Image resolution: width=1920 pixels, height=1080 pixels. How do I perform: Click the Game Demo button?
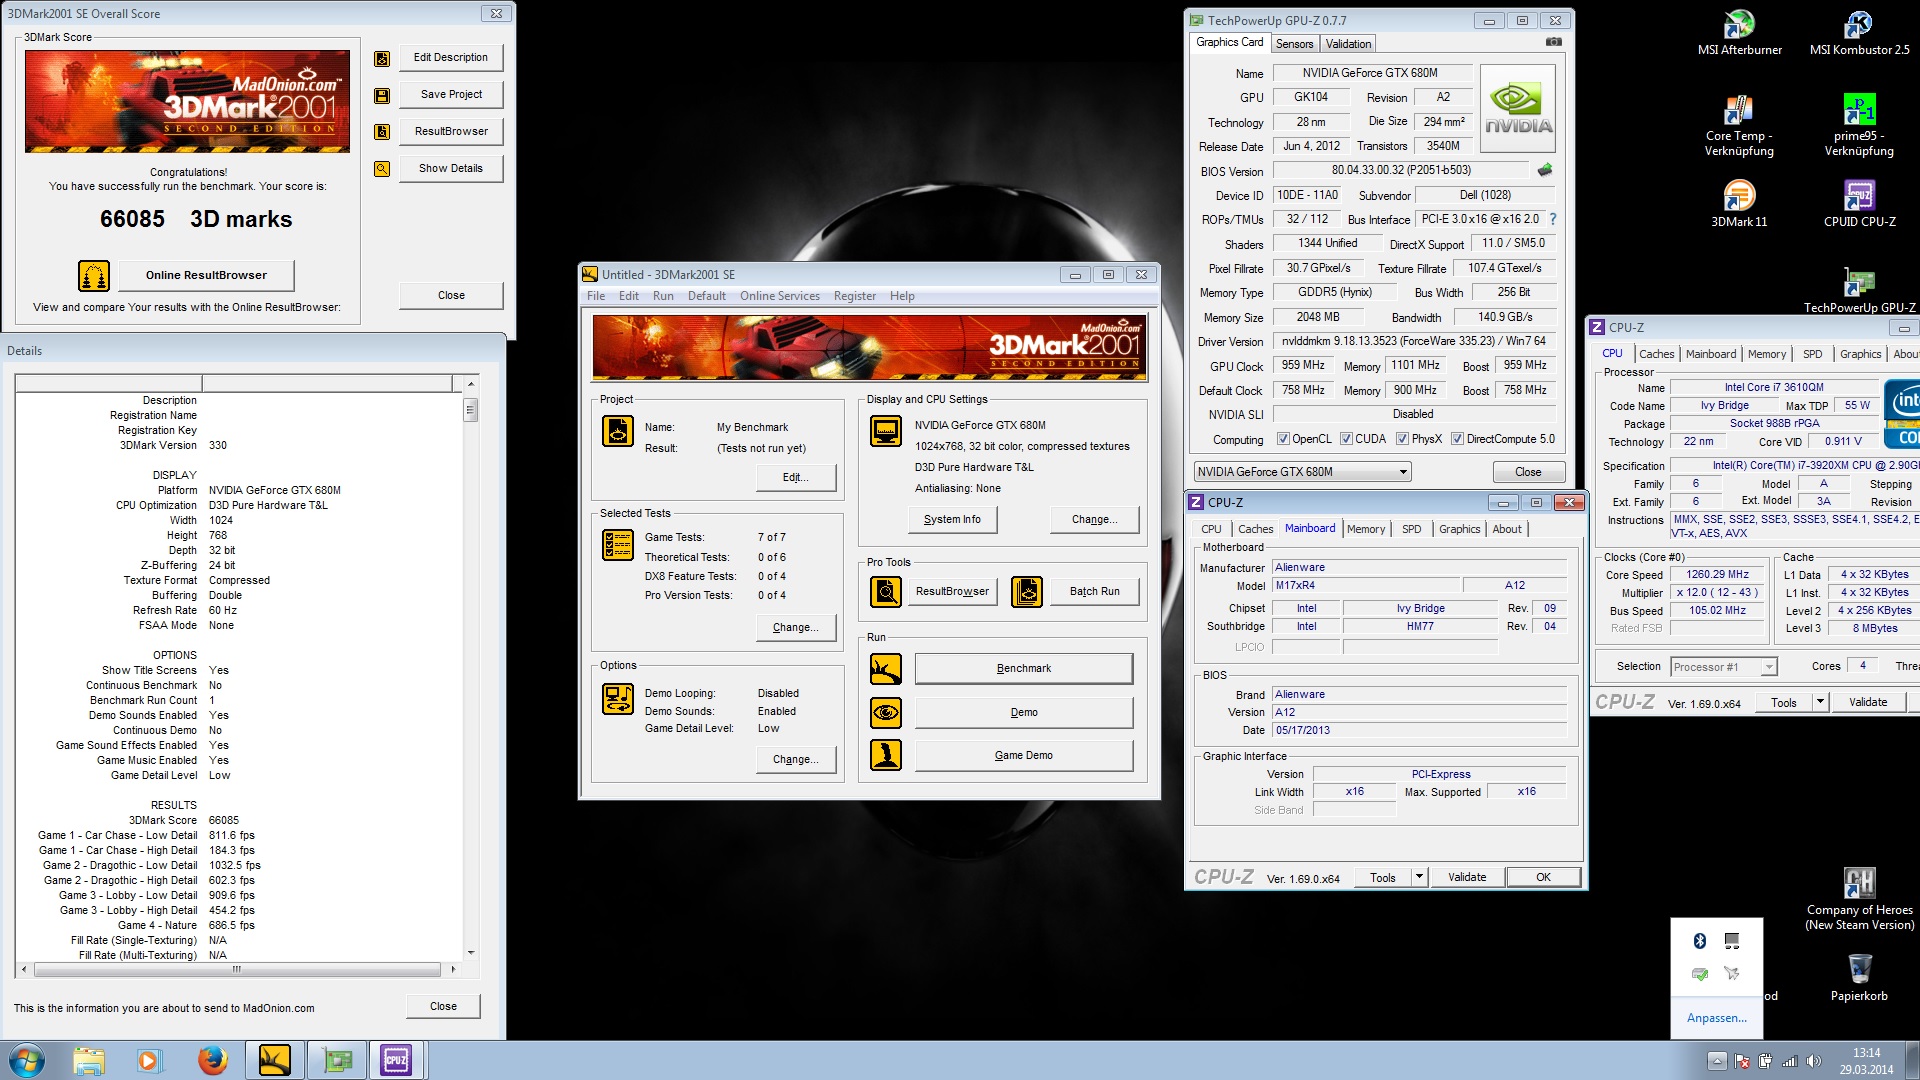point(1024,755)
